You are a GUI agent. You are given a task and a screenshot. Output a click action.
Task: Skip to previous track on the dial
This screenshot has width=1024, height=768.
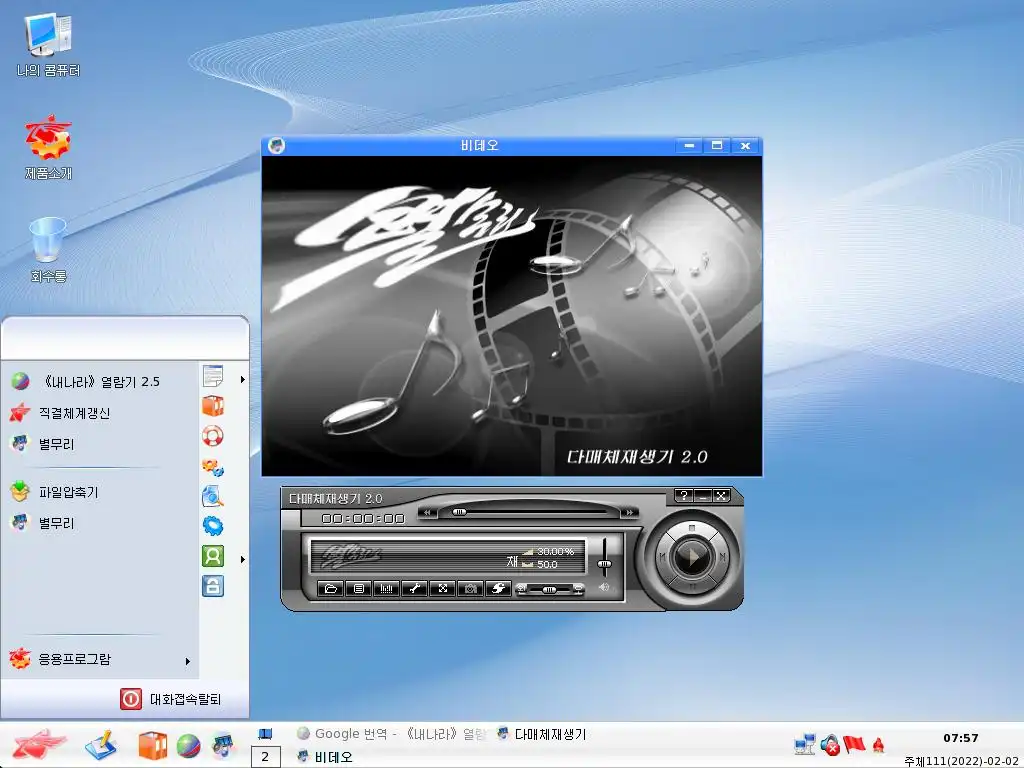point(662,557)
